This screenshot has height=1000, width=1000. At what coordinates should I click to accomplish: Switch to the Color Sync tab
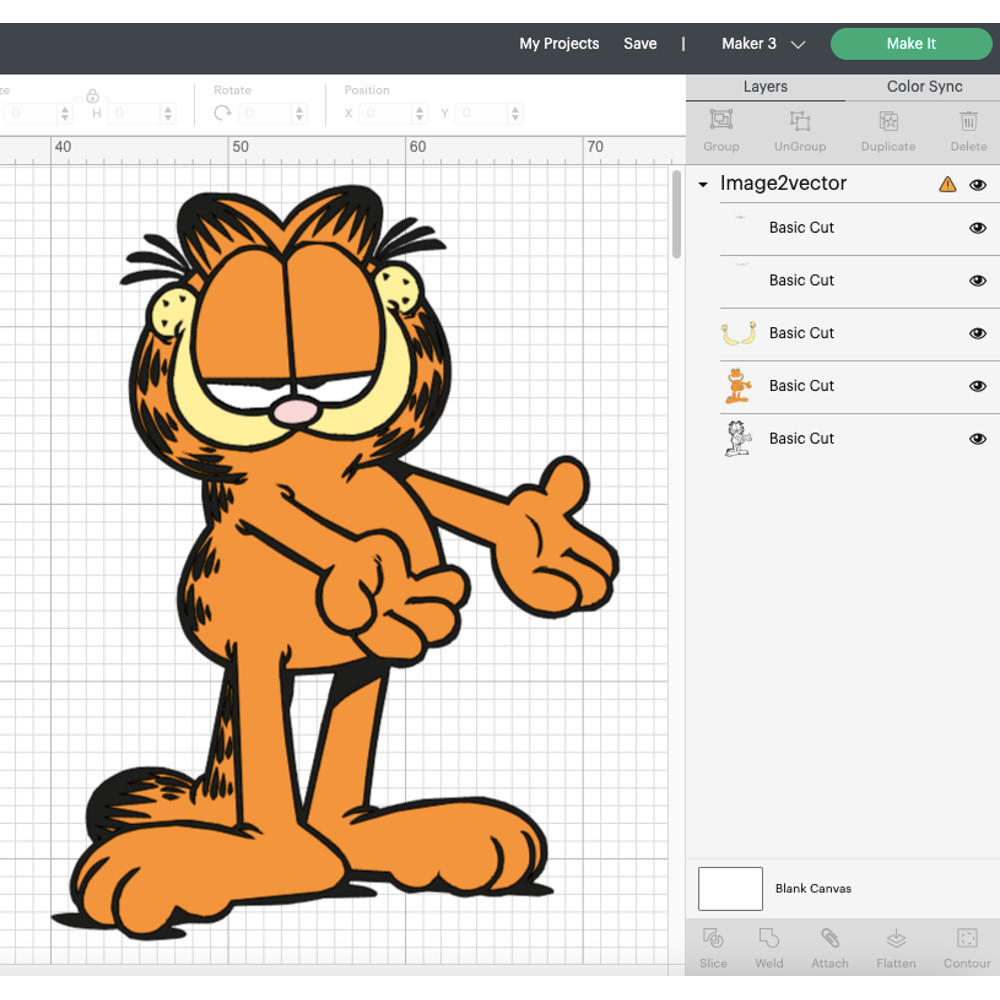click(923, 87)
